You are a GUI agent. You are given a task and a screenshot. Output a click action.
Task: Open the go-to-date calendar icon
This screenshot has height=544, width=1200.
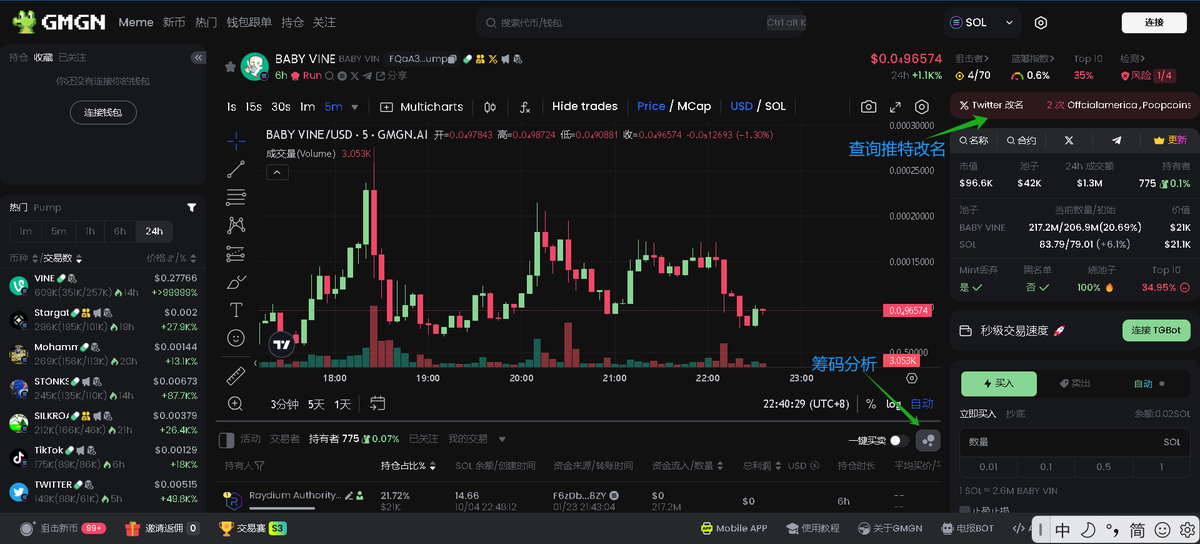click(x=378, y=404)
